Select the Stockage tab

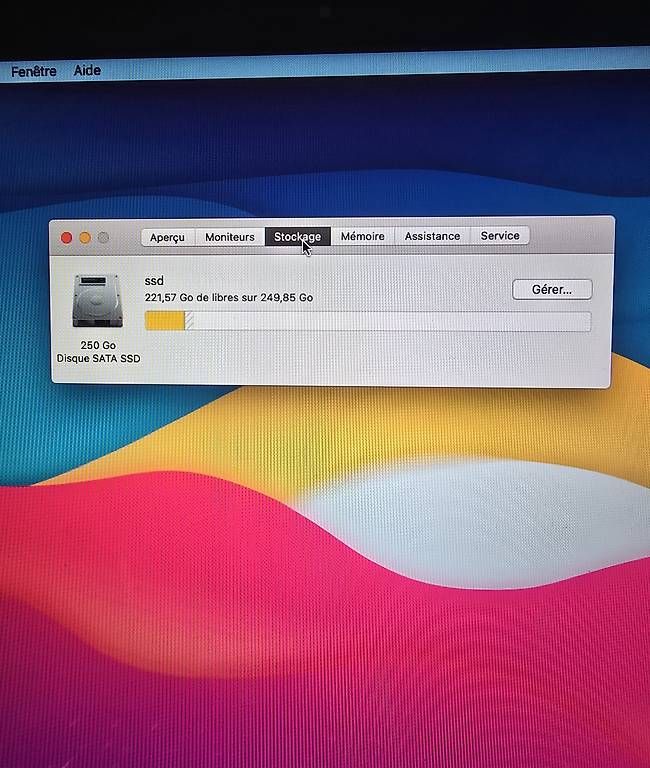(297, 237)
